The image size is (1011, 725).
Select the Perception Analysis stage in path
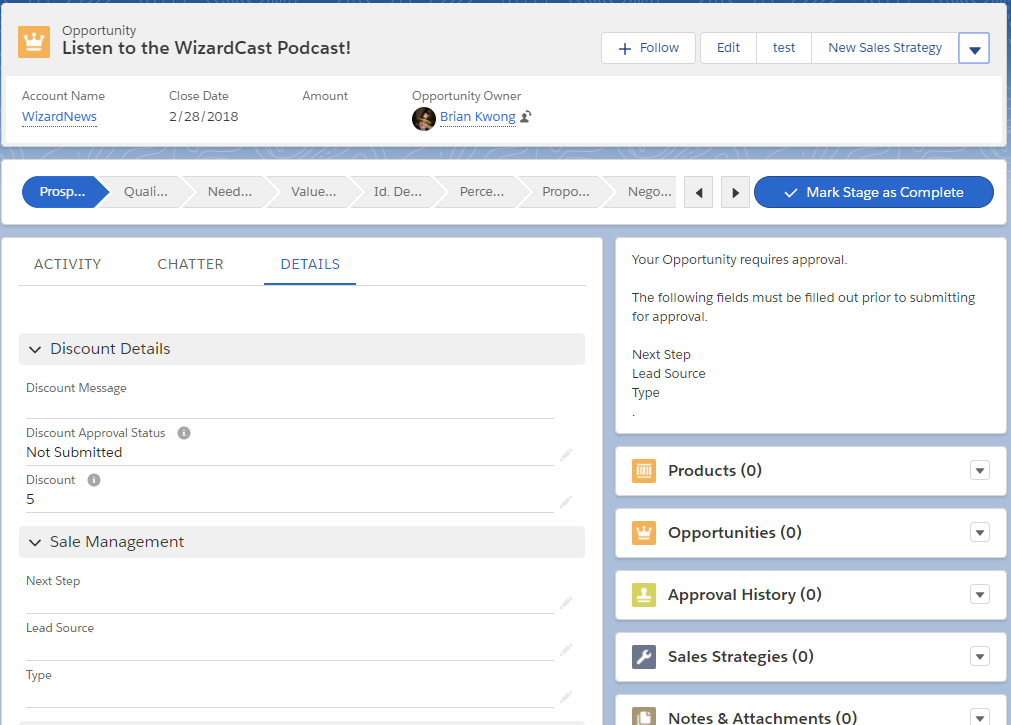tap(482, 192)
